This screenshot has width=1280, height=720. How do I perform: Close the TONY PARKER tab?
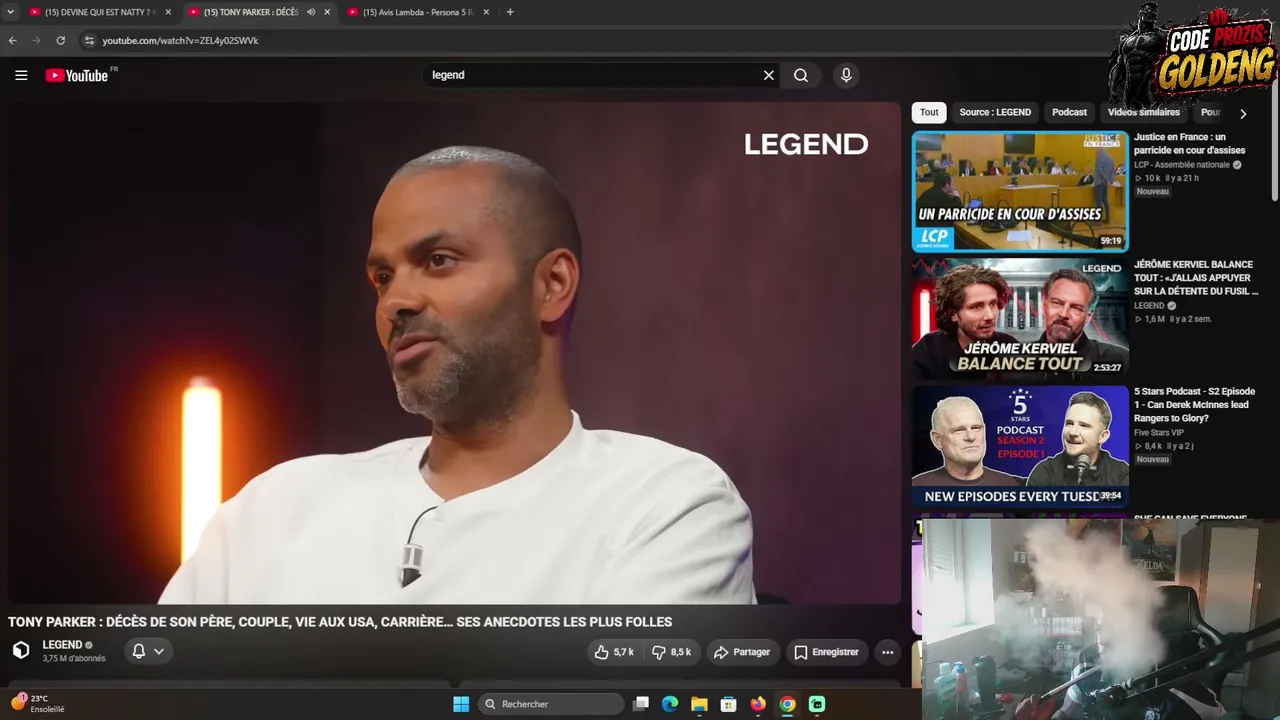point(327,12)
